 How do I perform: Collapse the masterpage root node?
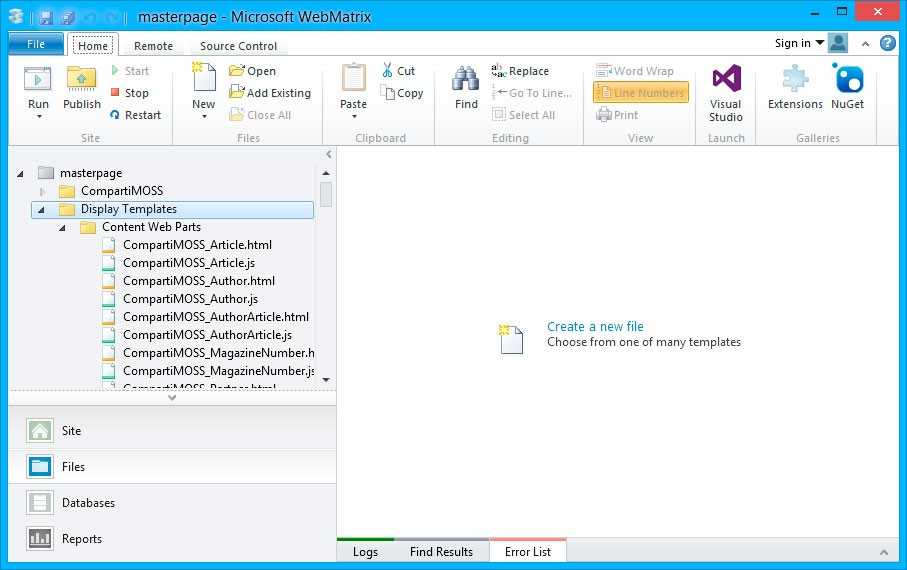click(x=20, y=173)
